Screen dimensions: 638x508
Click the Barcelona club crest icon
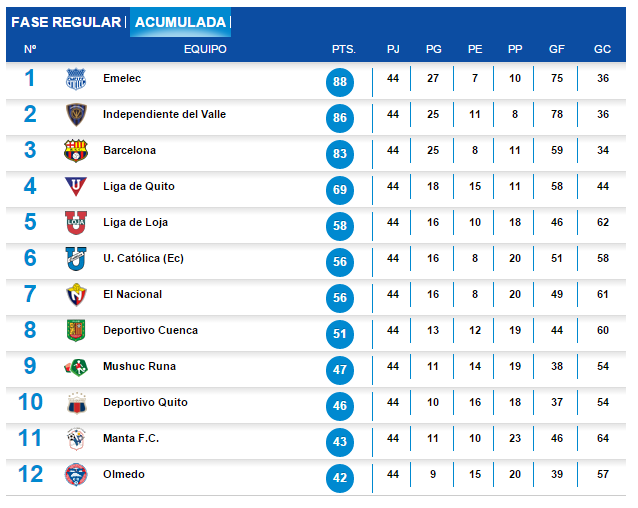pyautogui.click(x=77, y=151)
